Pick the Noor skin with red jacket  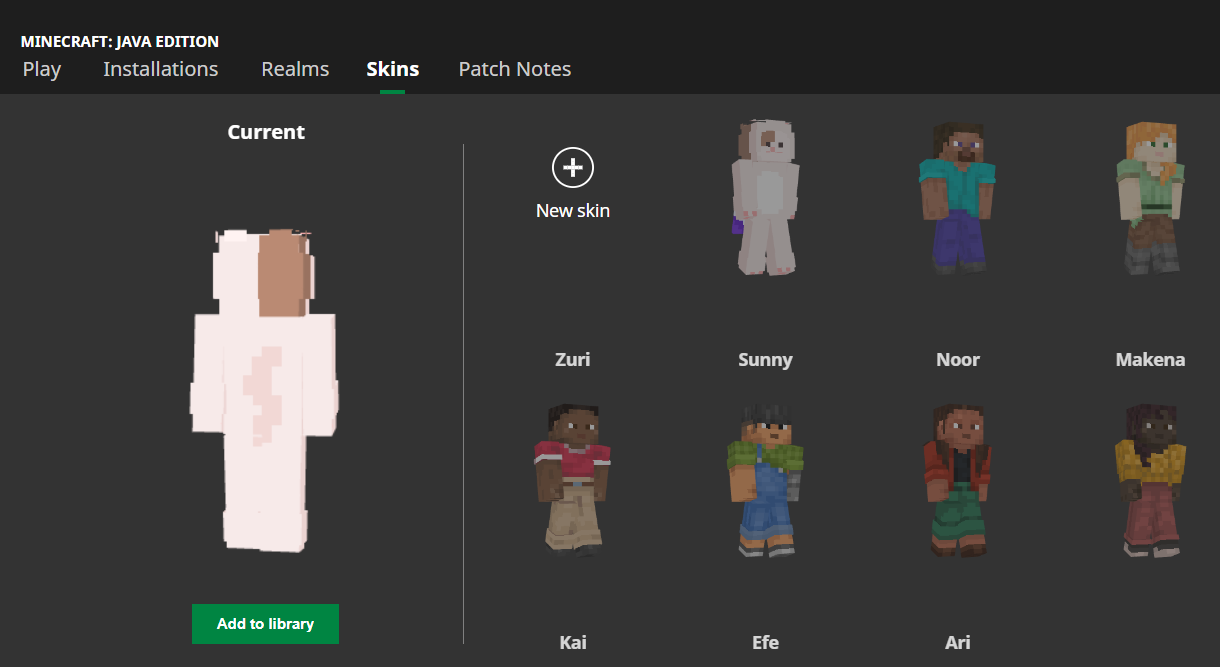tap(958, 481)
